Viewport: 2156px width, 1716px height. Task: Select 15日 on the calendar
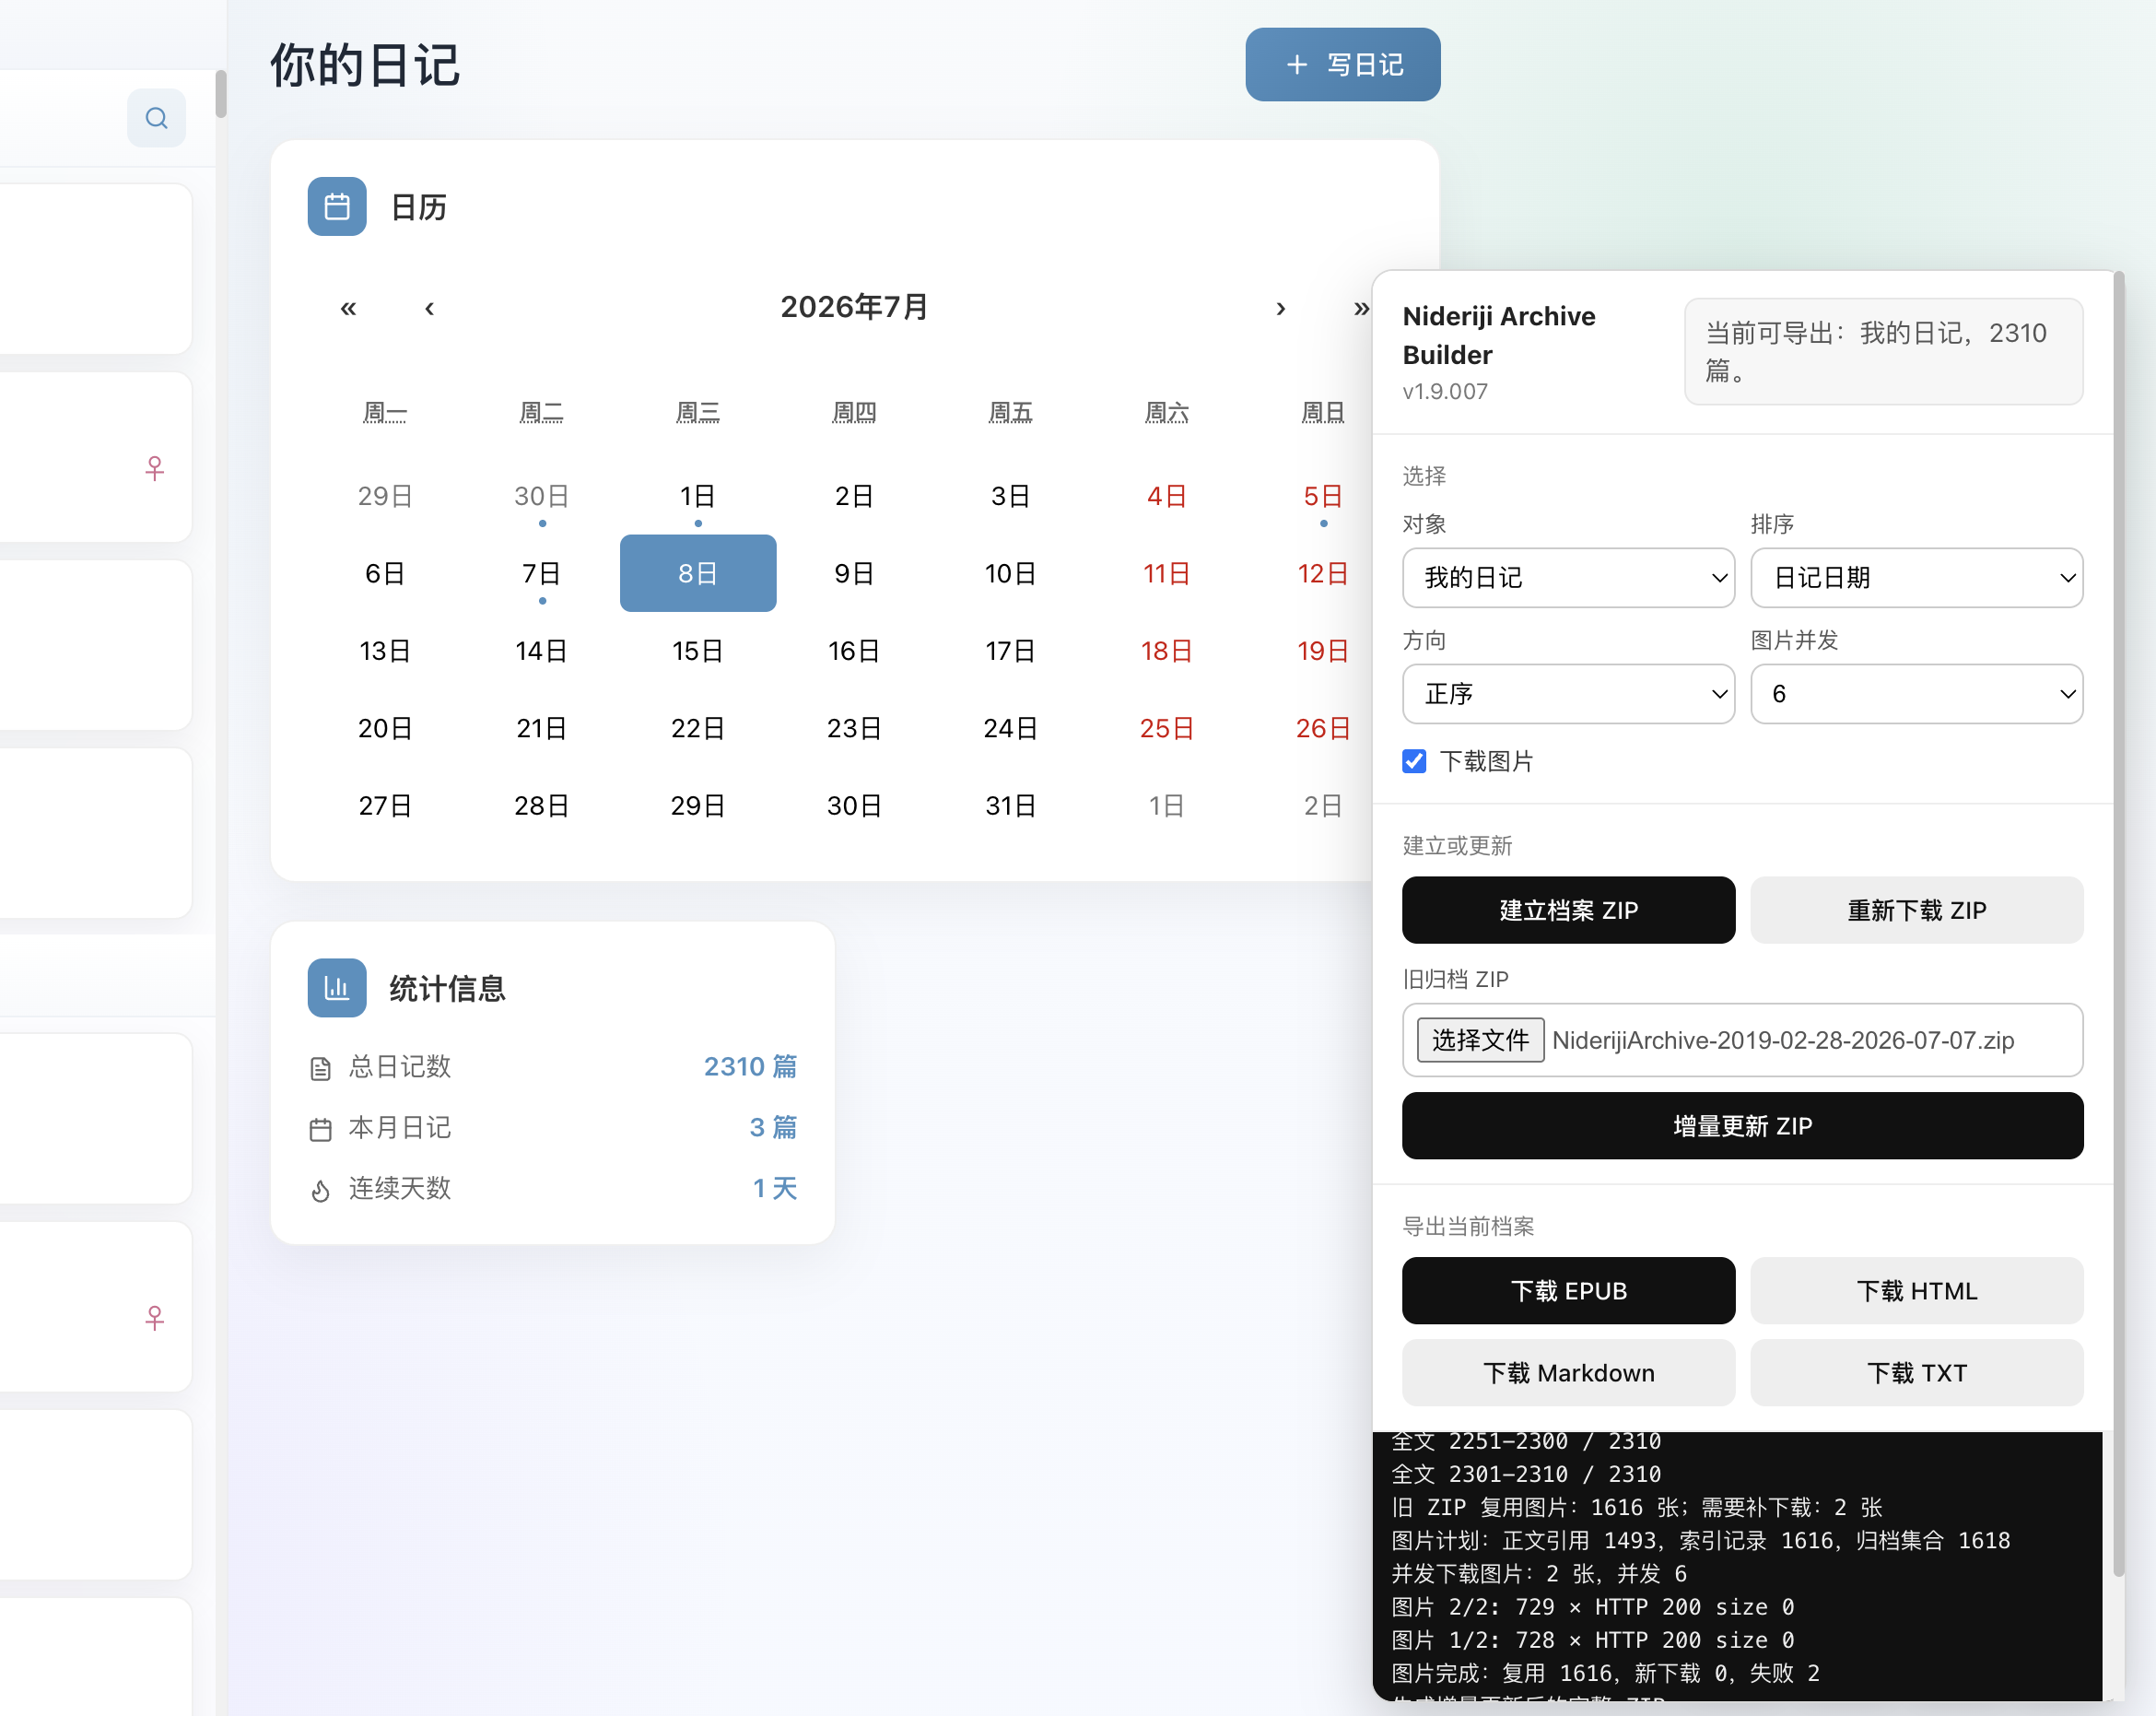click(698, 651)
